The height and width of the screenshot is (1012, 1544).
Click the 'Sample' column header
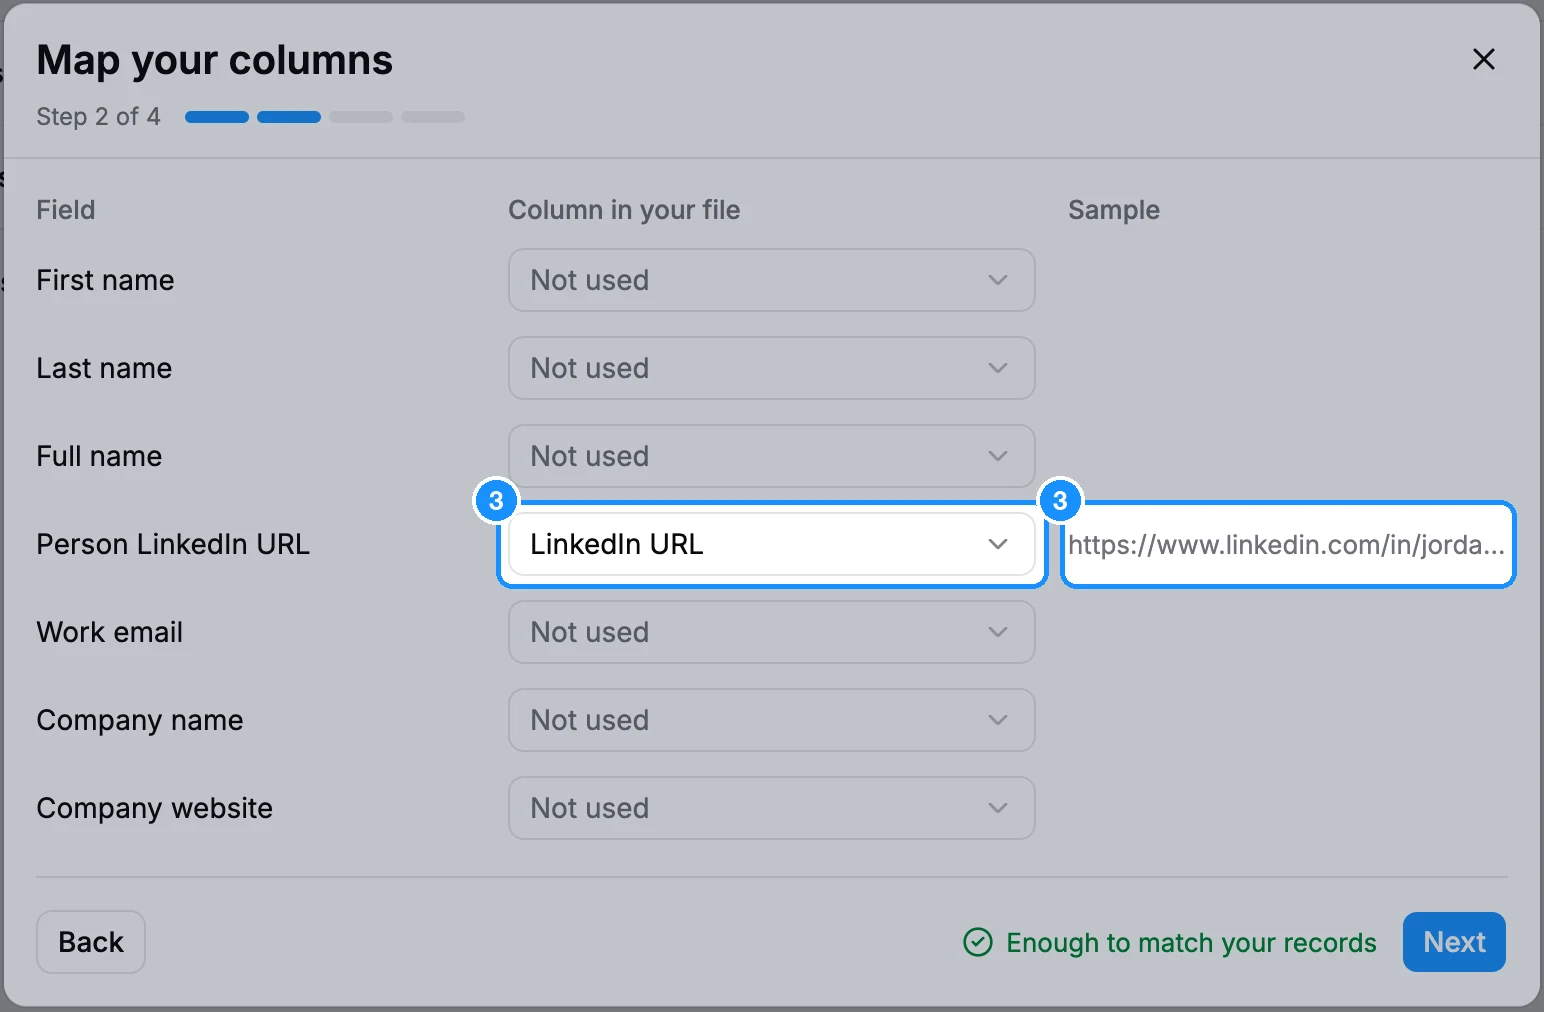point(1114,210)
